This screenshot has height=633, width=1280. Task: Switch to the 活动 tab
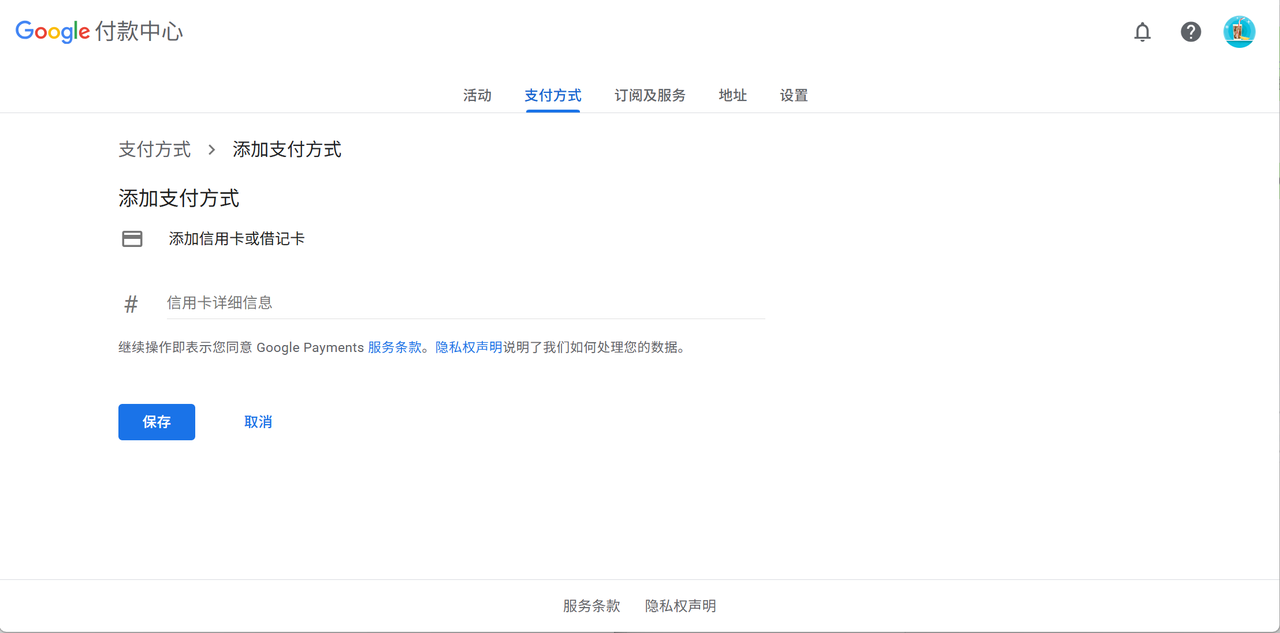coord(477,94)
